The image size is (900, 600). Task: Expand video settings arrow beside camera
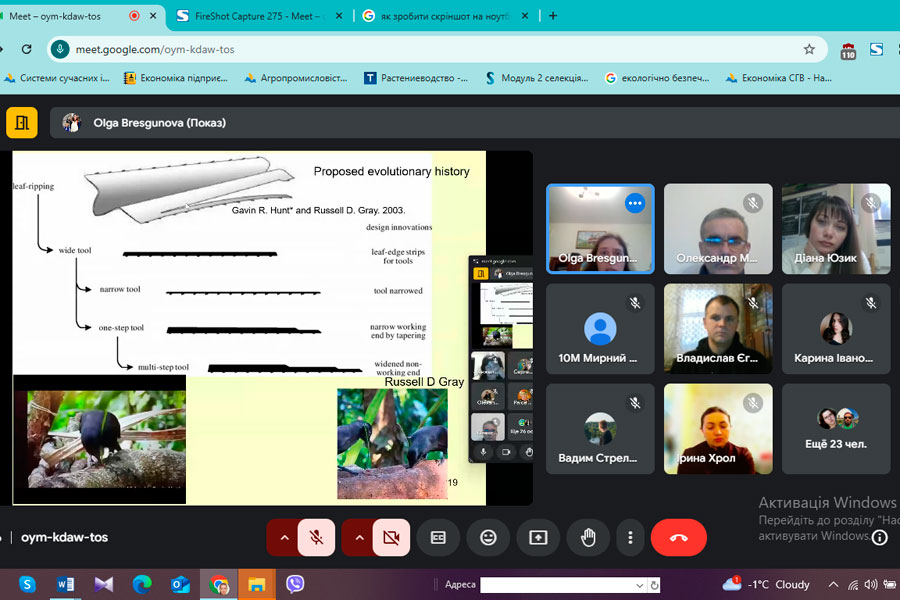[359, 538]
